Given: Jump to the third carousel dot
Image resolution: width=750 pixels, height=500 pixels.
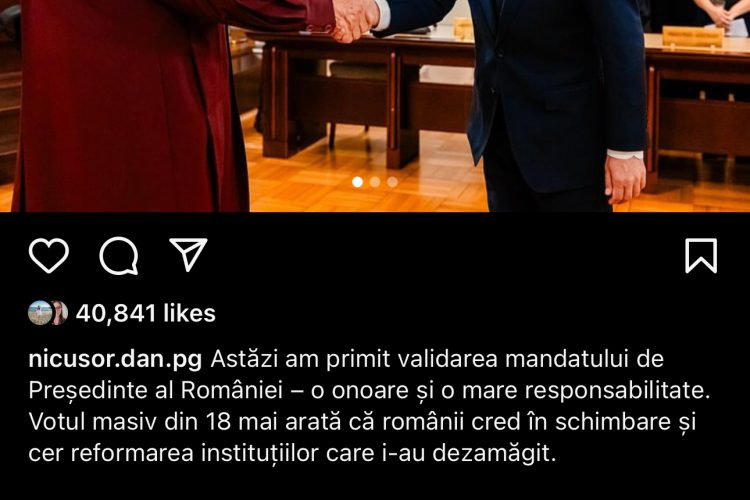Looking at the screenshot, I should pyautogui.click(x=392, y=182).
